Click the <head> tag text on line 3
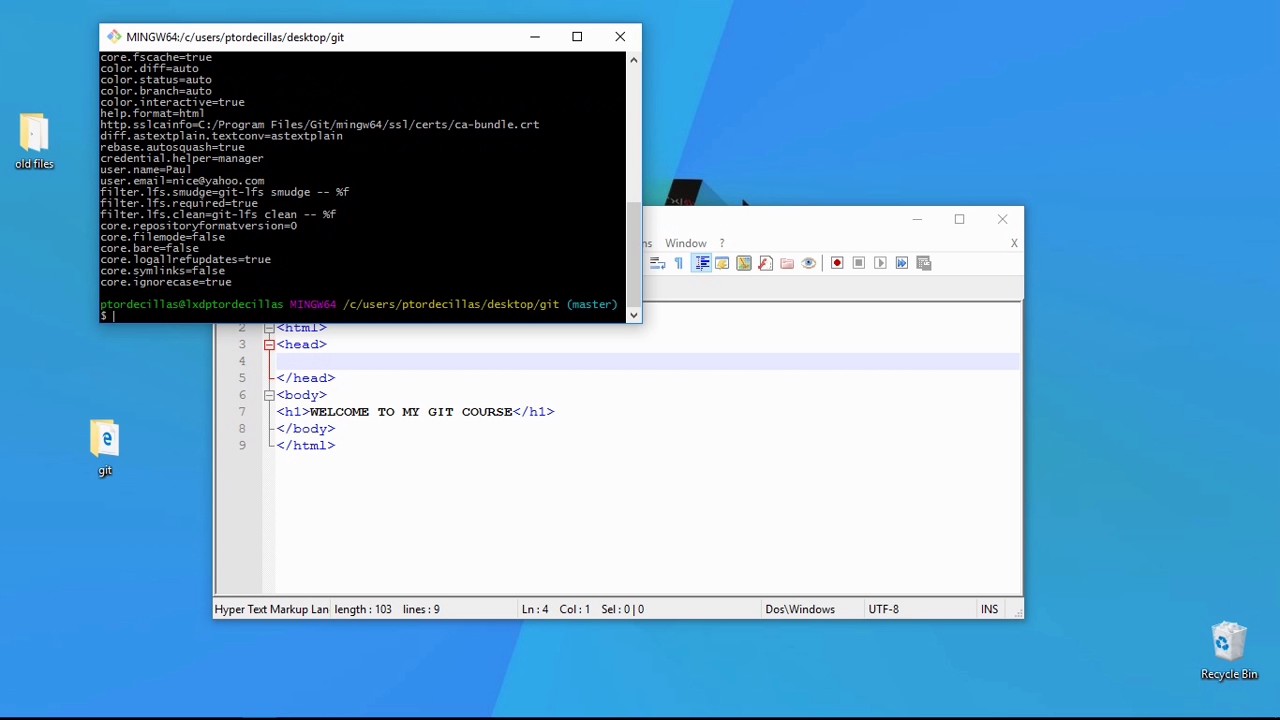 [302, 345]
